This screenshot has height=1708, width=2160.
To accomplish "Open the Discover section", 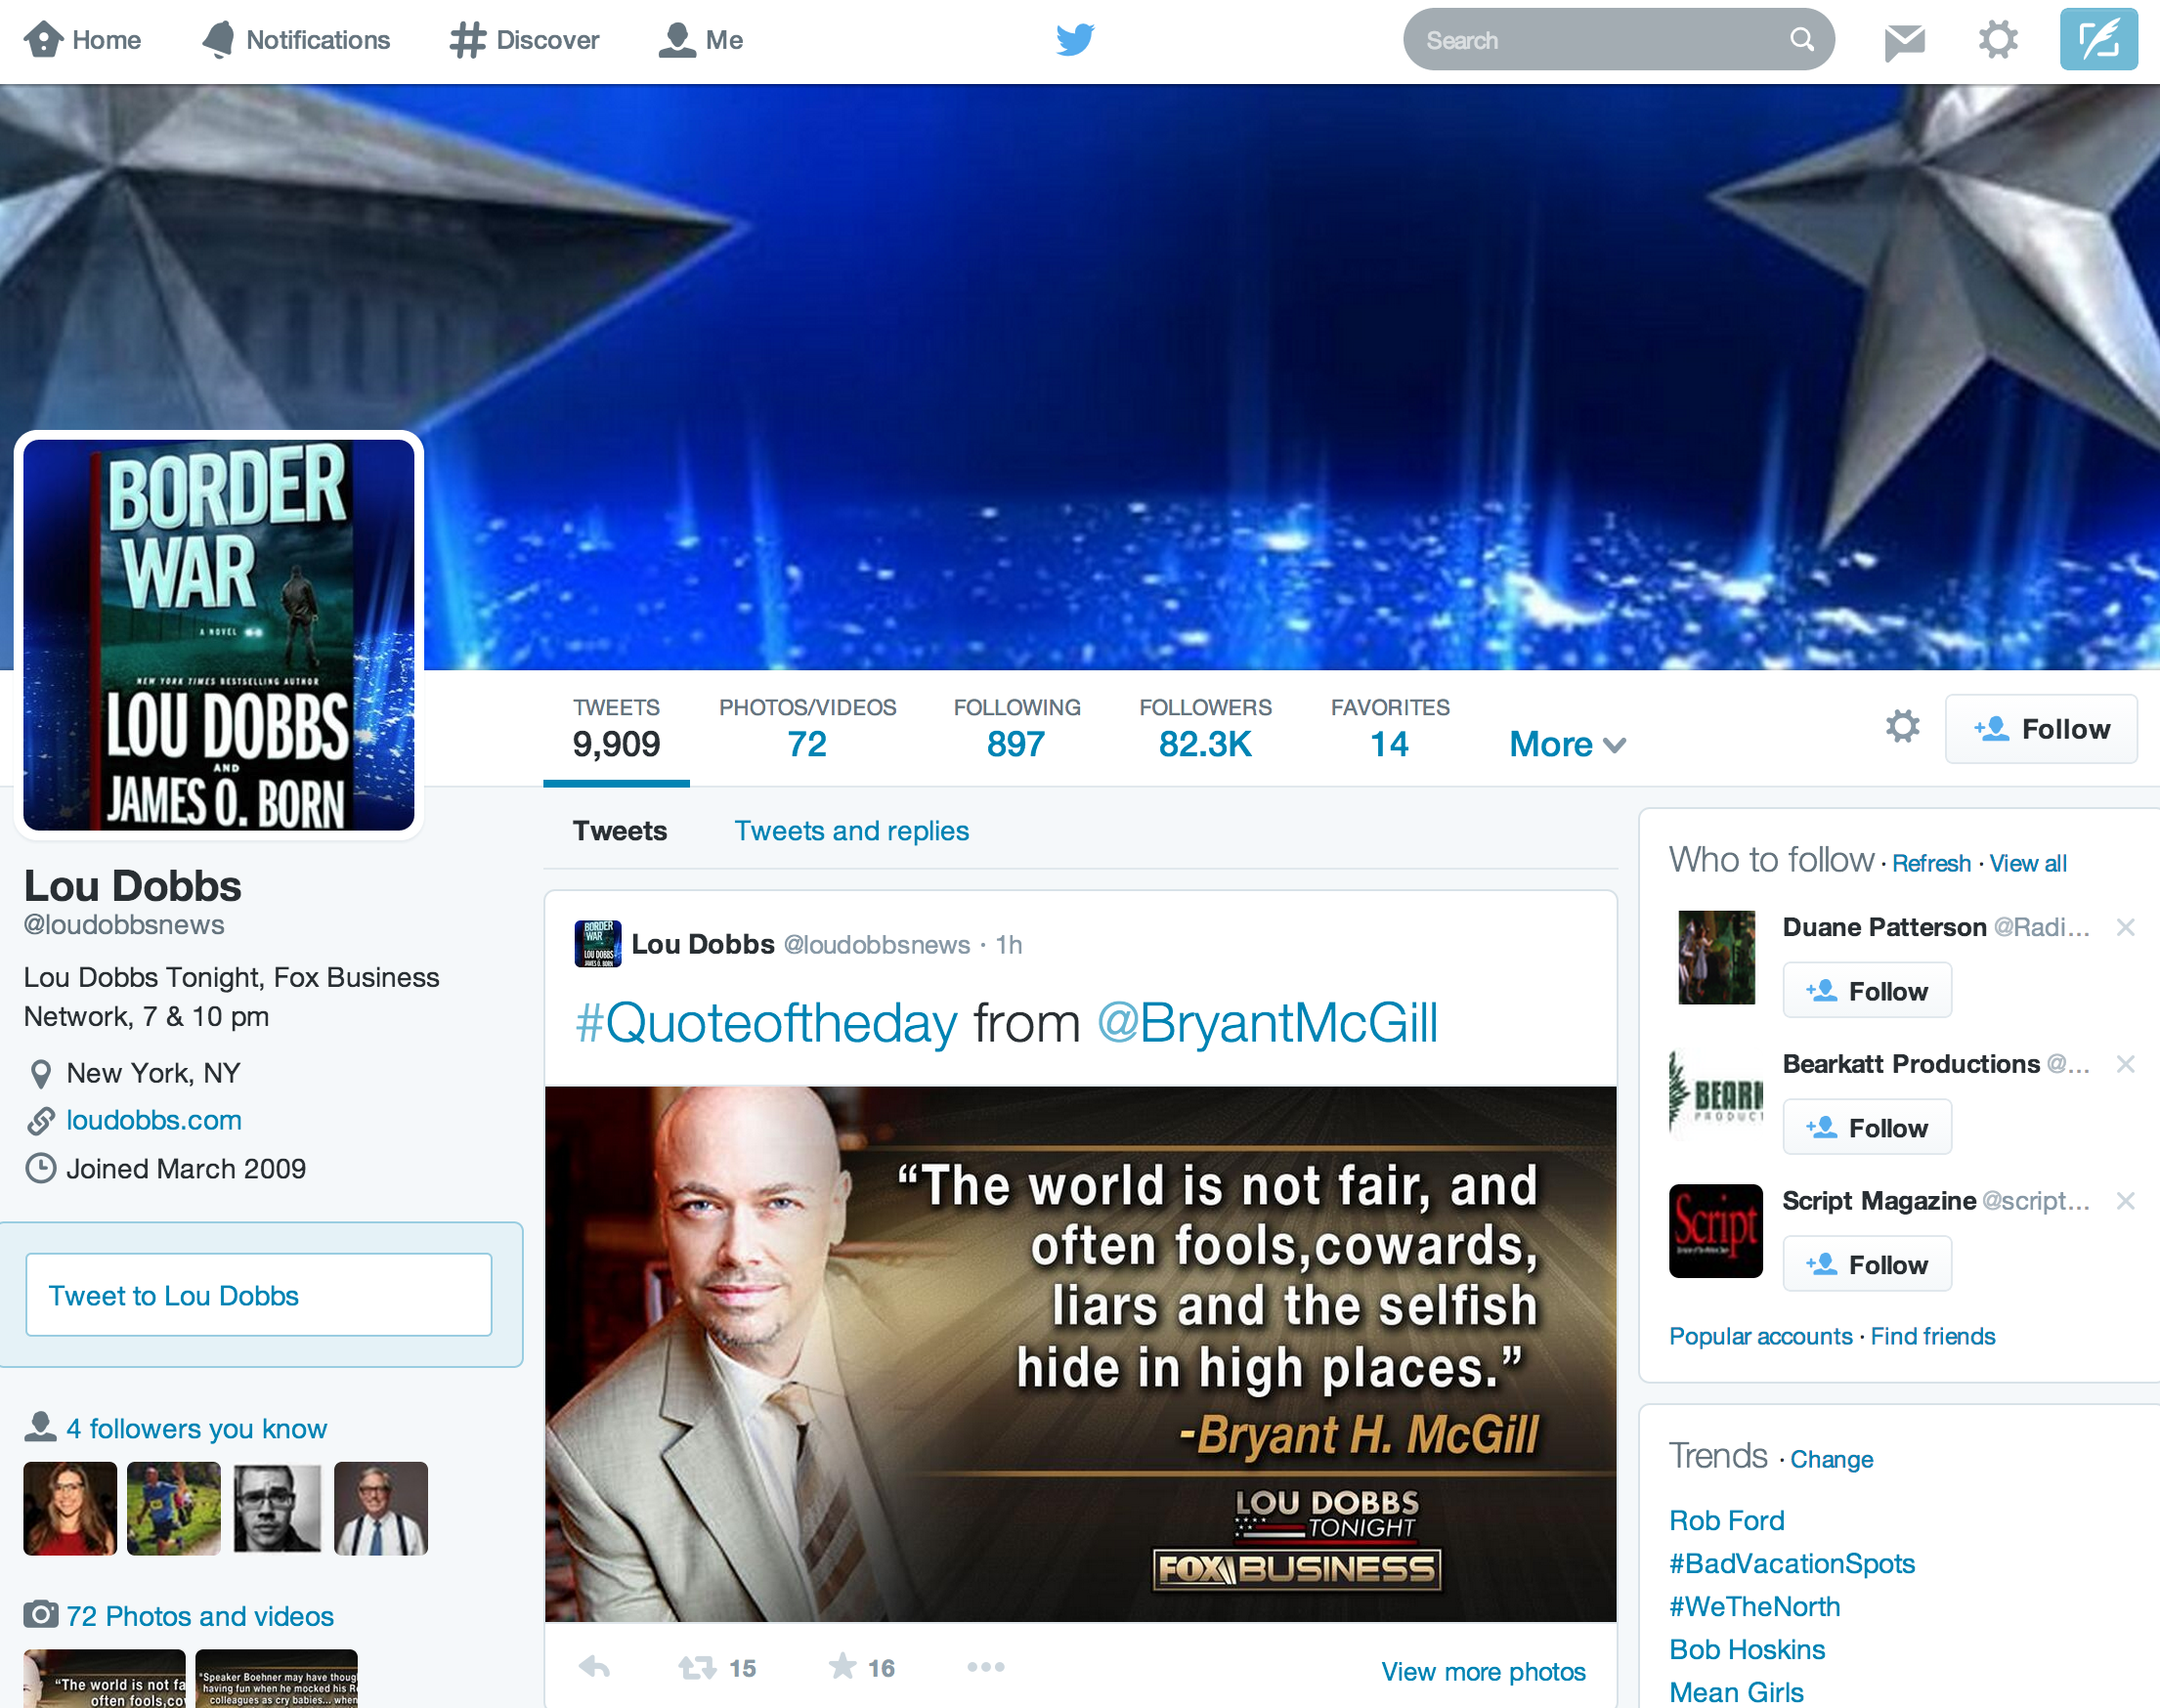I will point(524,40).
